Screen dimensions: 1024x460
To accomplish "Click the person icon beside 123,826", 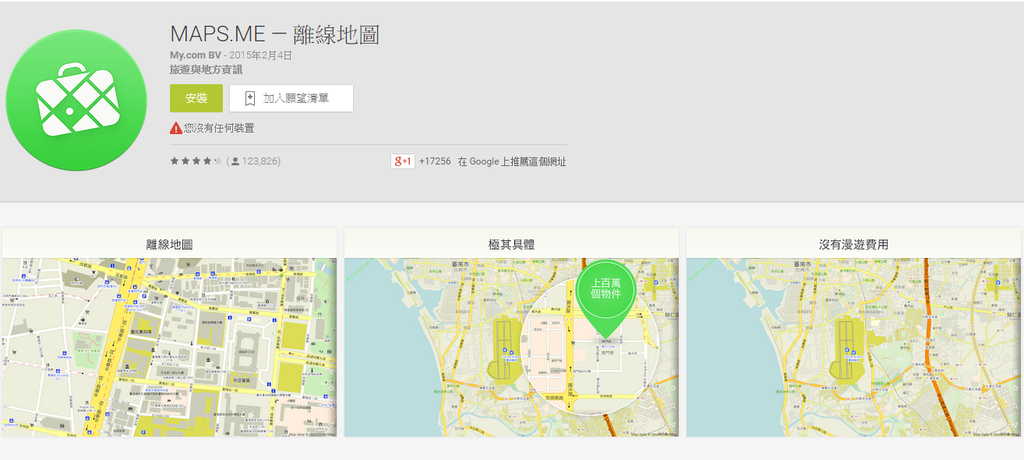I will click(x=234, y=161).
